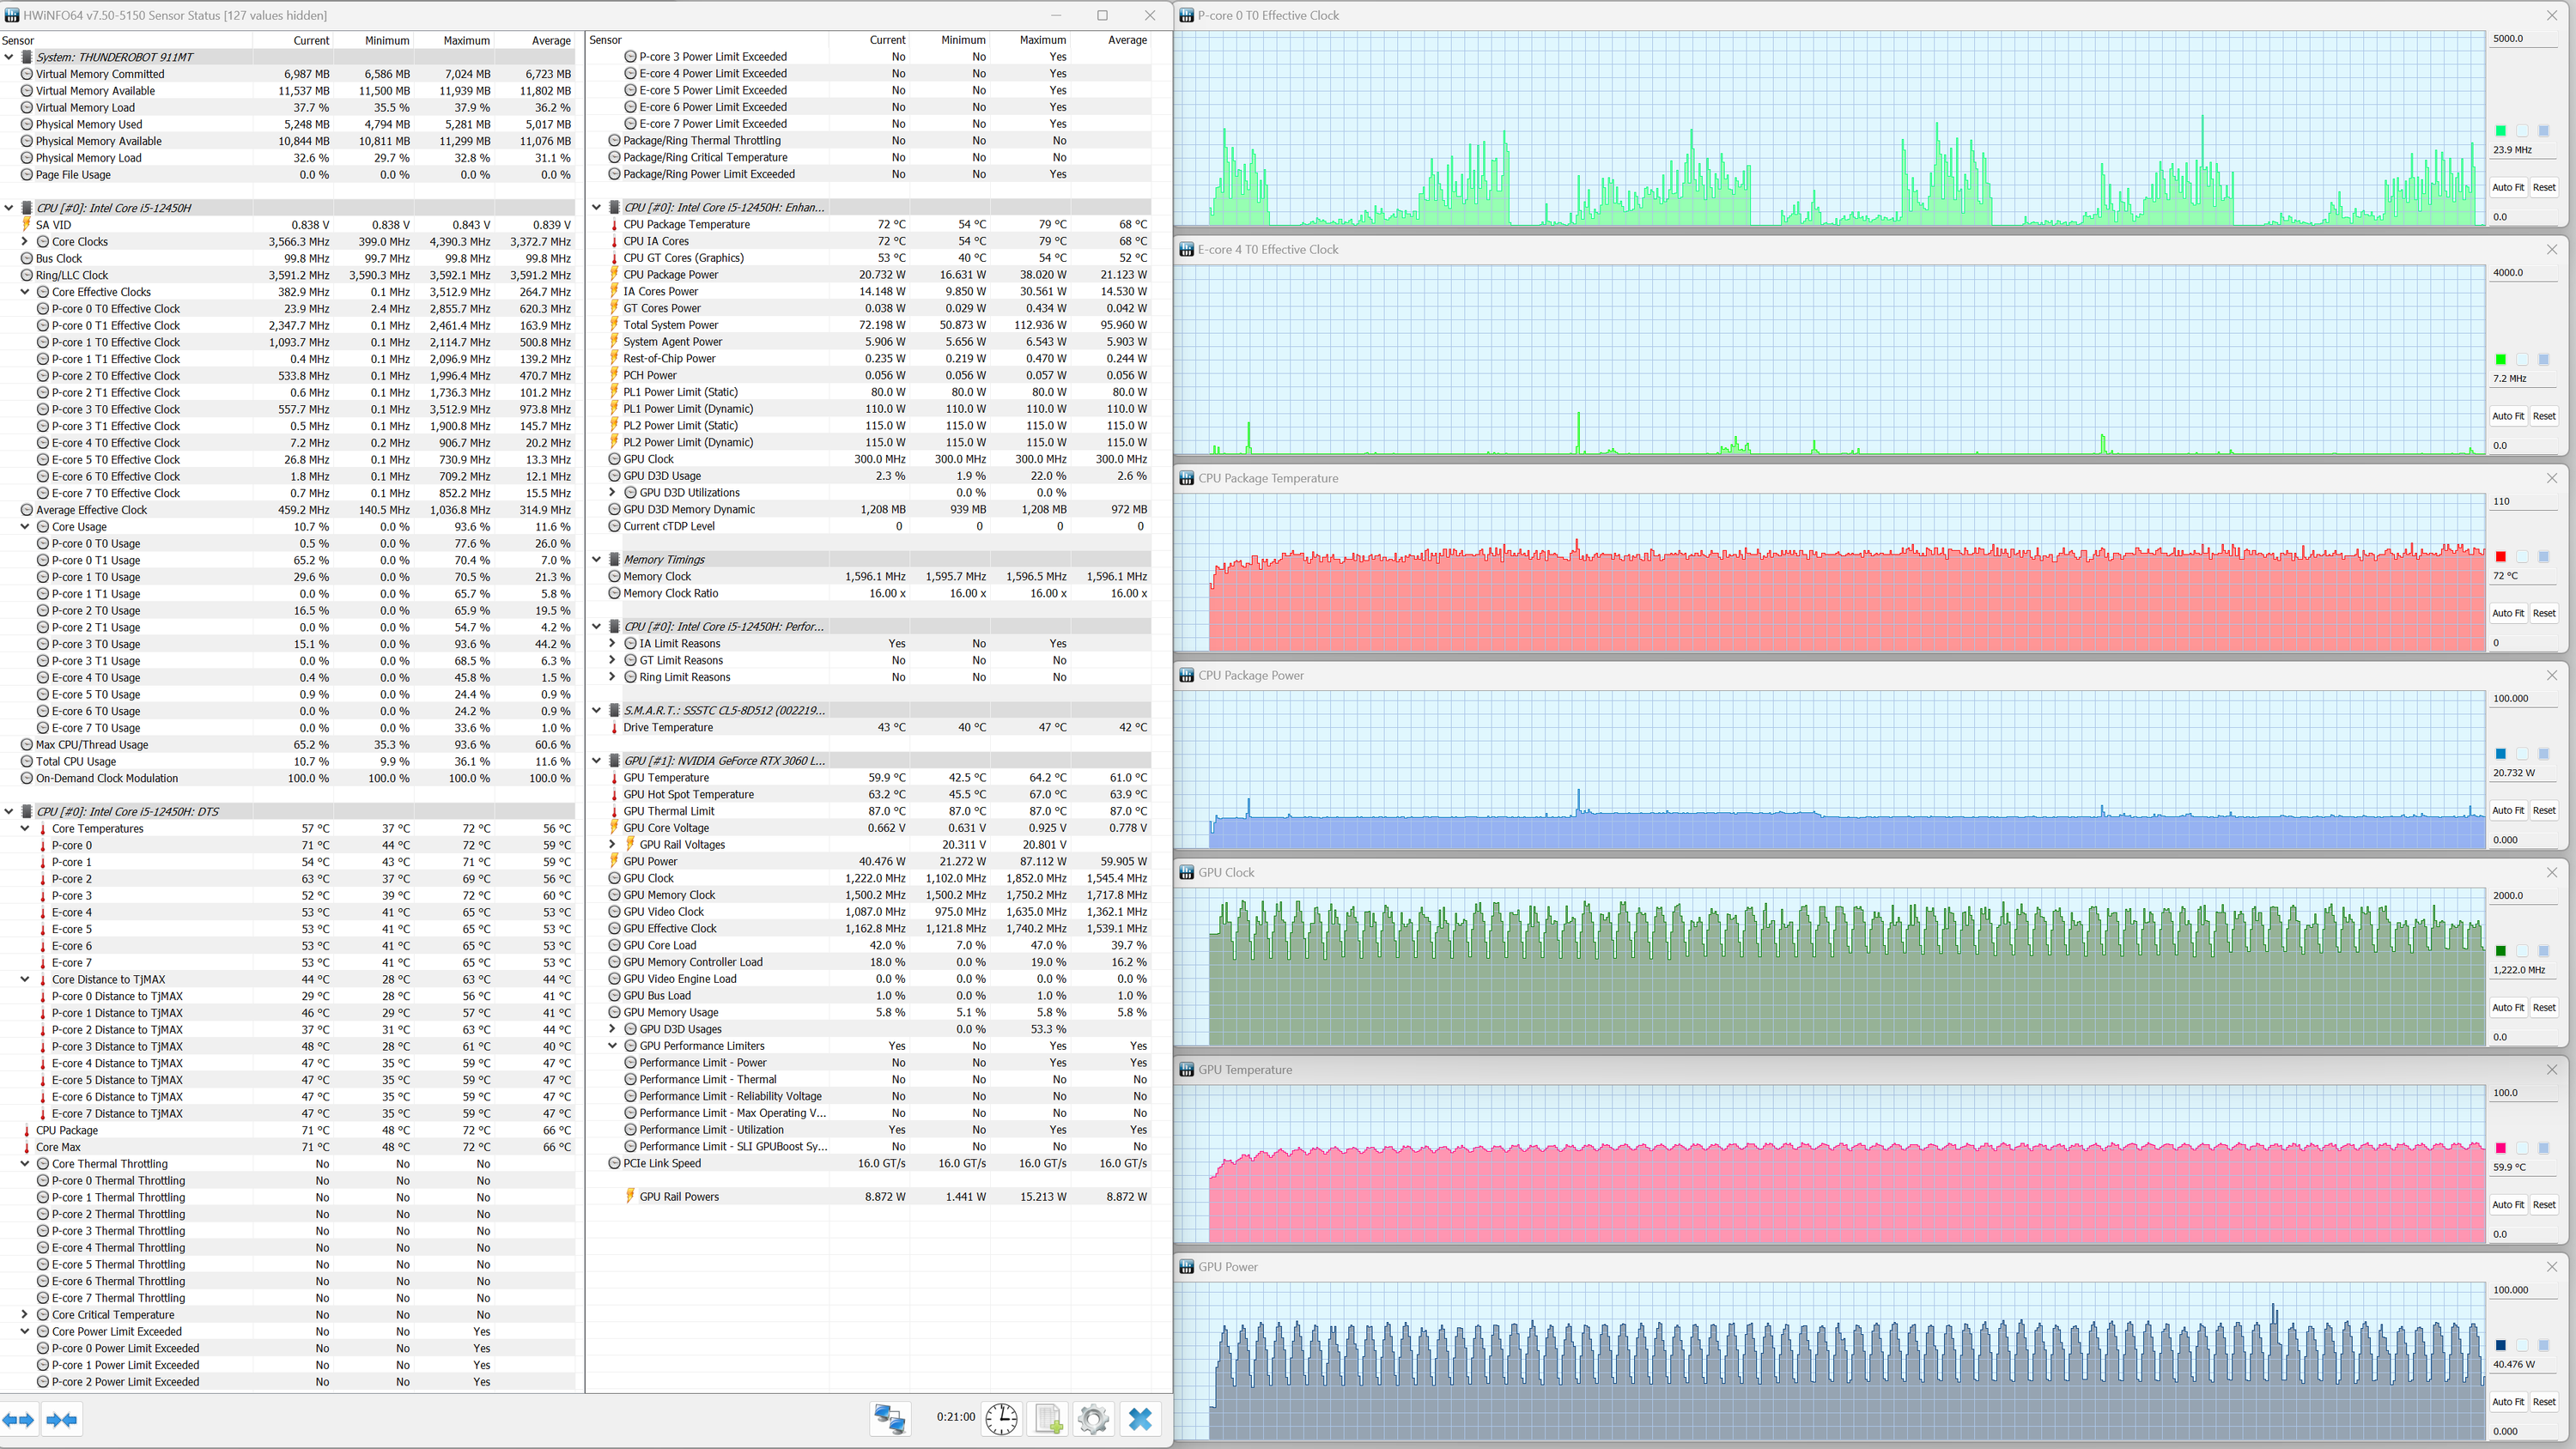Click the GPU Power sensor lightning icon

coord(615,861)
